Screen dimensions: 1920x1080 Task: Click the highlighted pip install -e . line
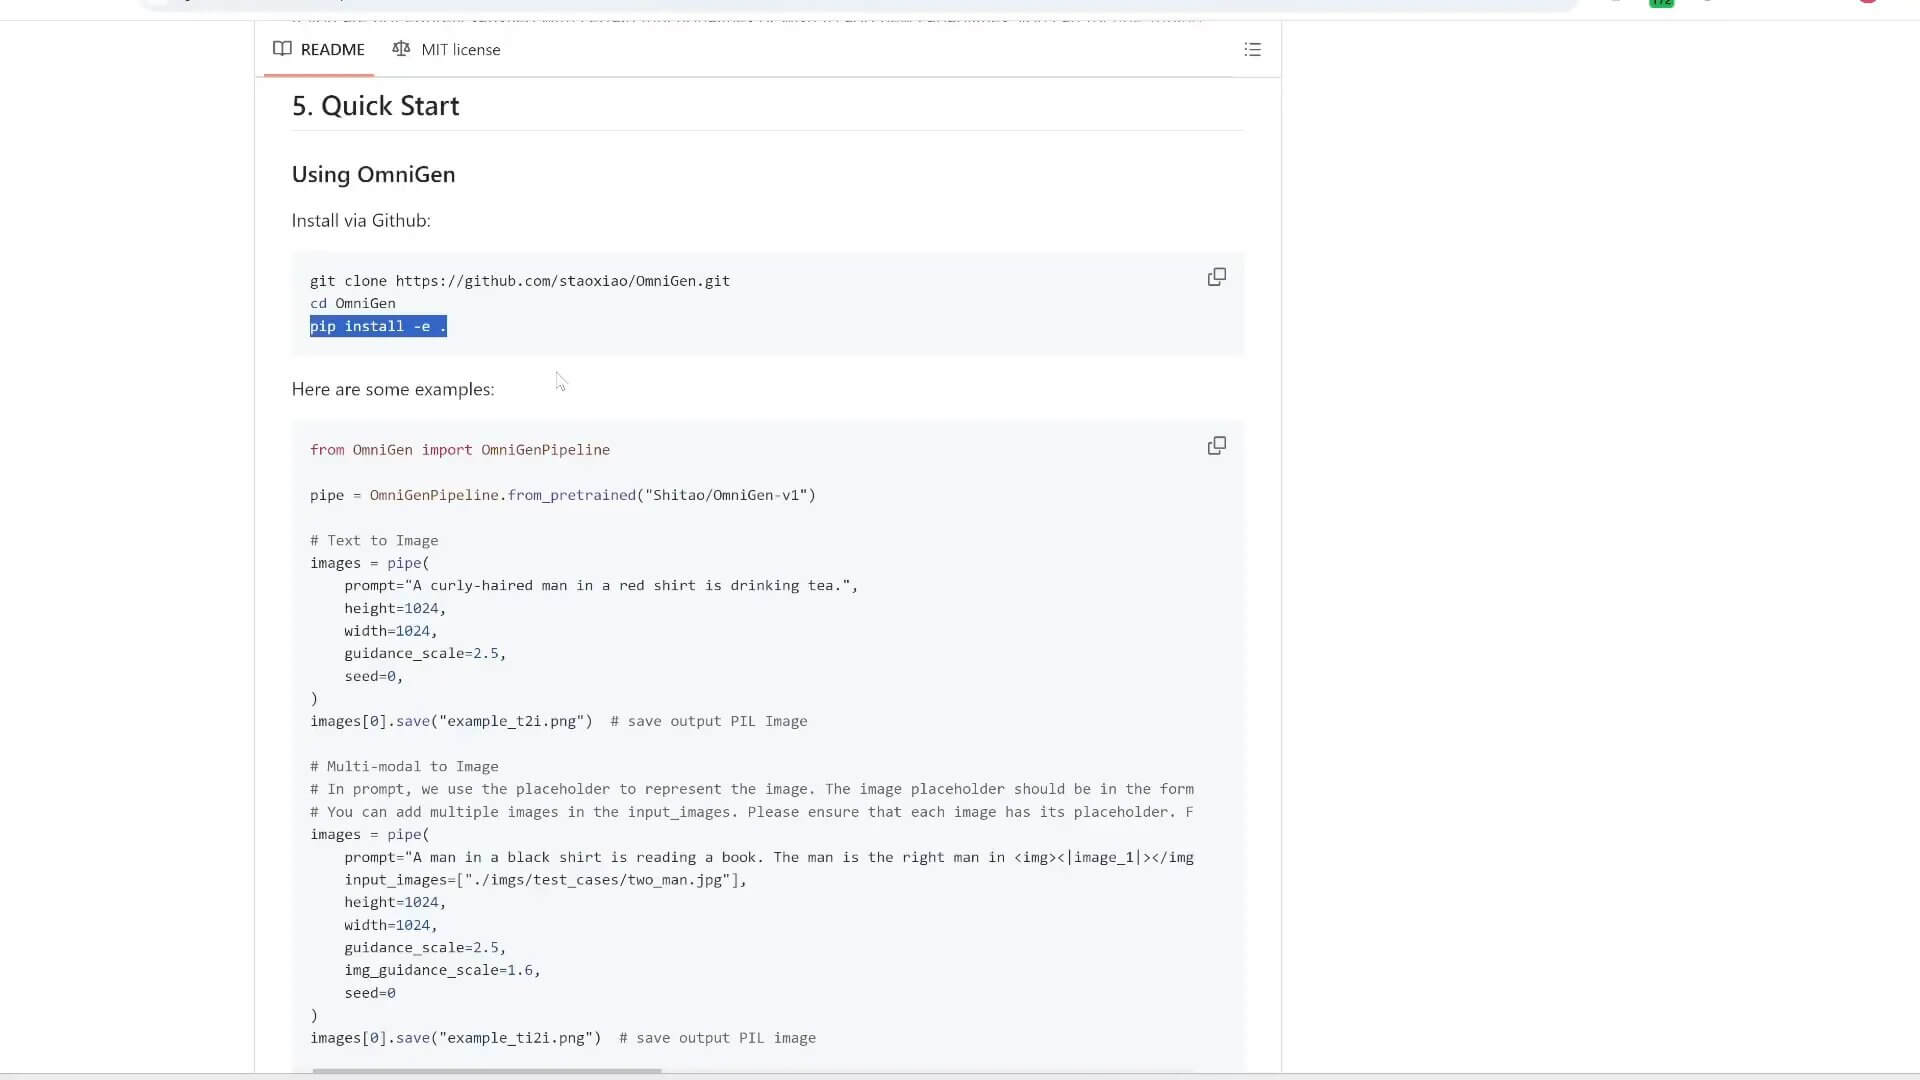(378, 326)
